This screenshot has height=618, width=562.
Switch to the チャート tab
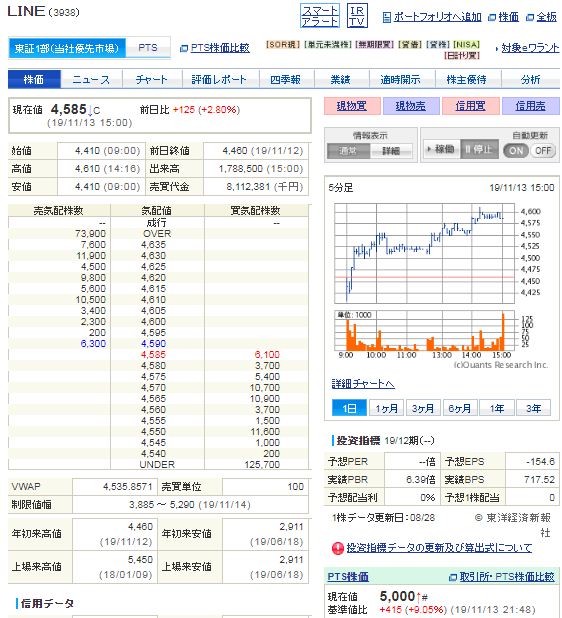coord(152,80)
